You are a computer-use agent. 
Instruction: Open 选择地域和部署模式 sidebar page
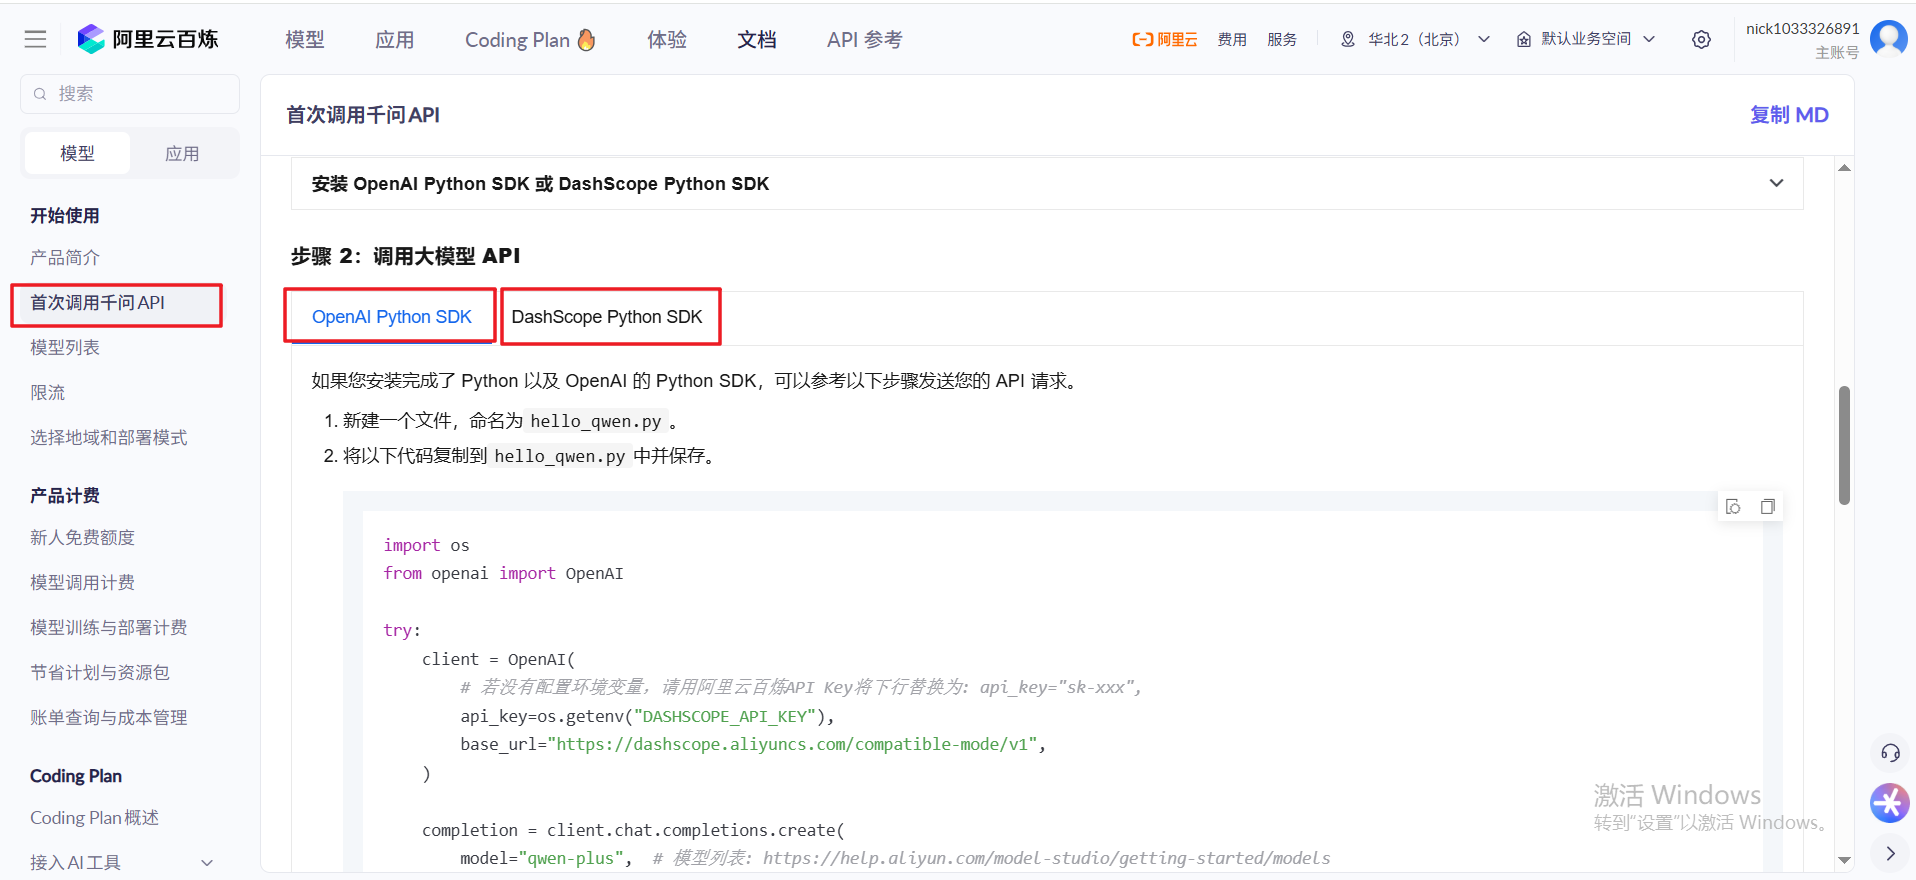click(109, 438)
